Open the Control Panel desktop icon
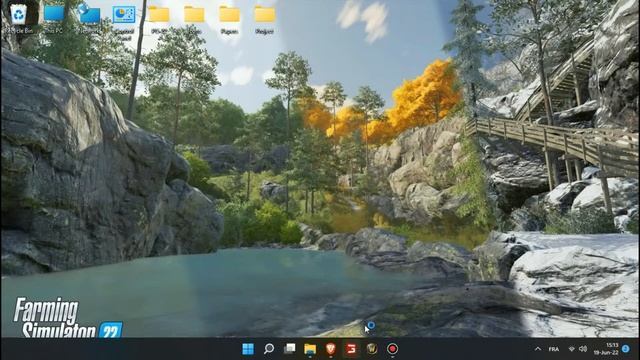Image resolution: width=640 pixels, height=360 pixels. coord(124,22)
